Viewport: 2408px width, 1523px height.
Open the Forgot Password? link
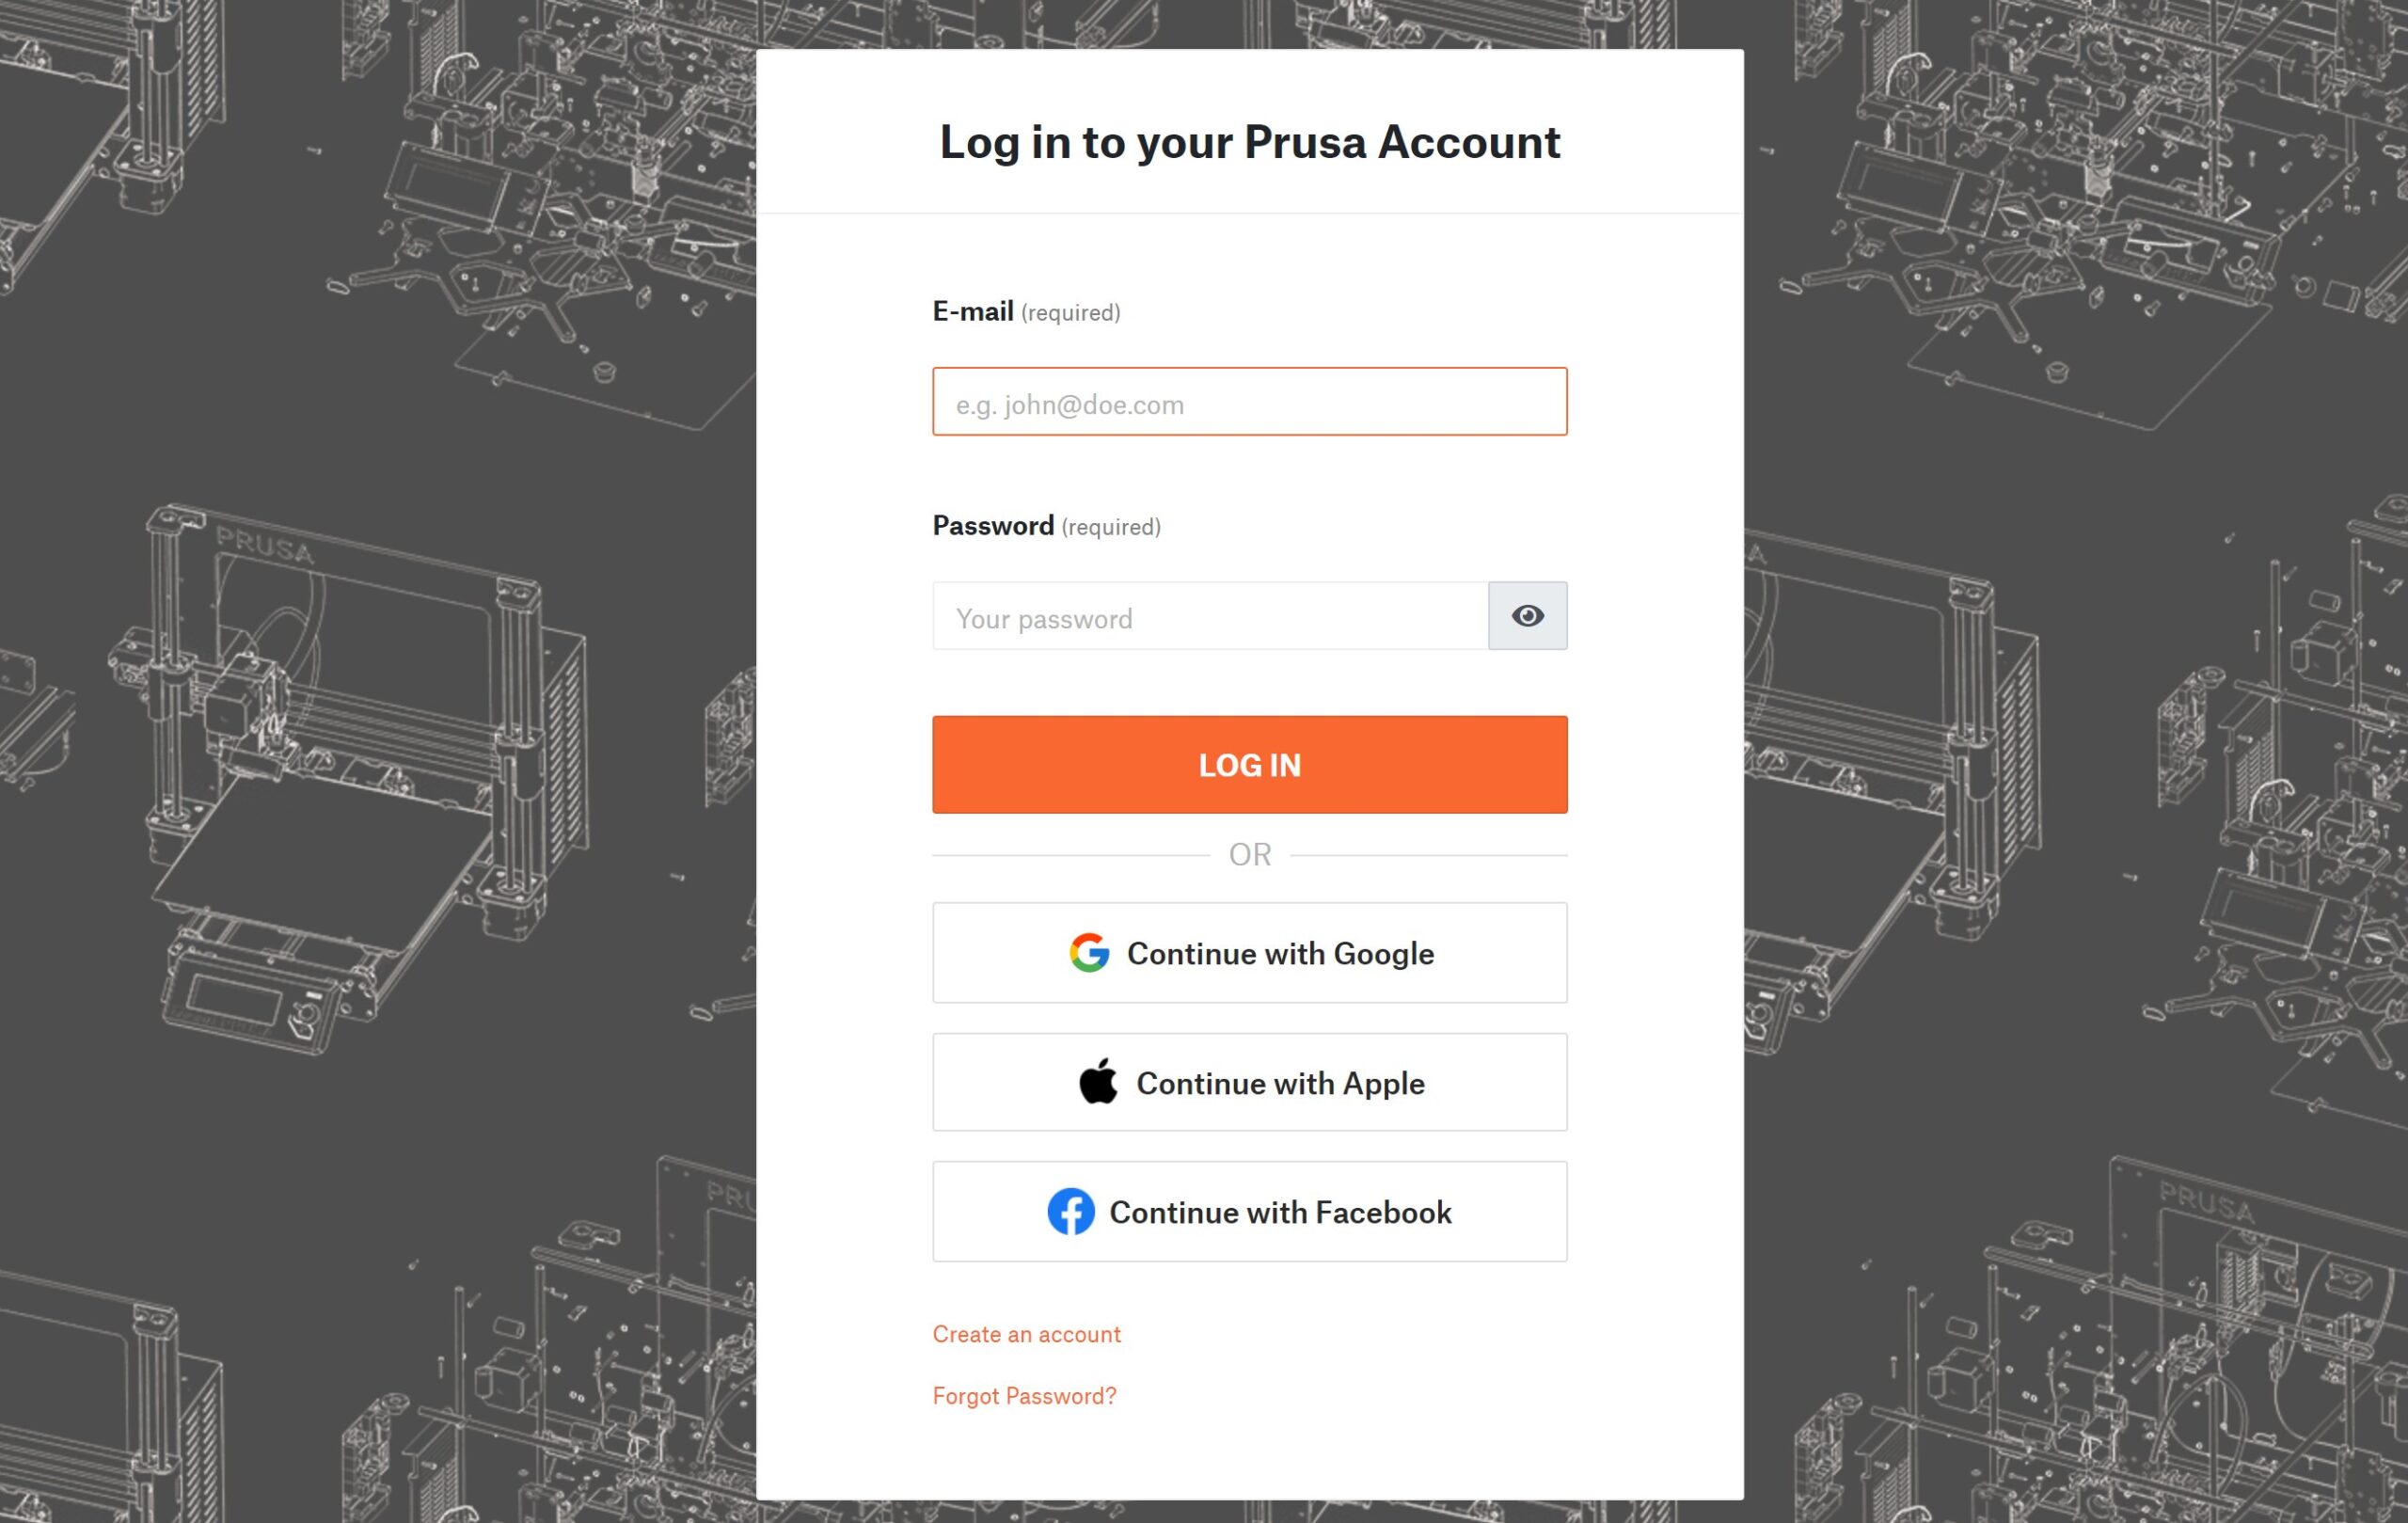[x=1024, y=1396]
